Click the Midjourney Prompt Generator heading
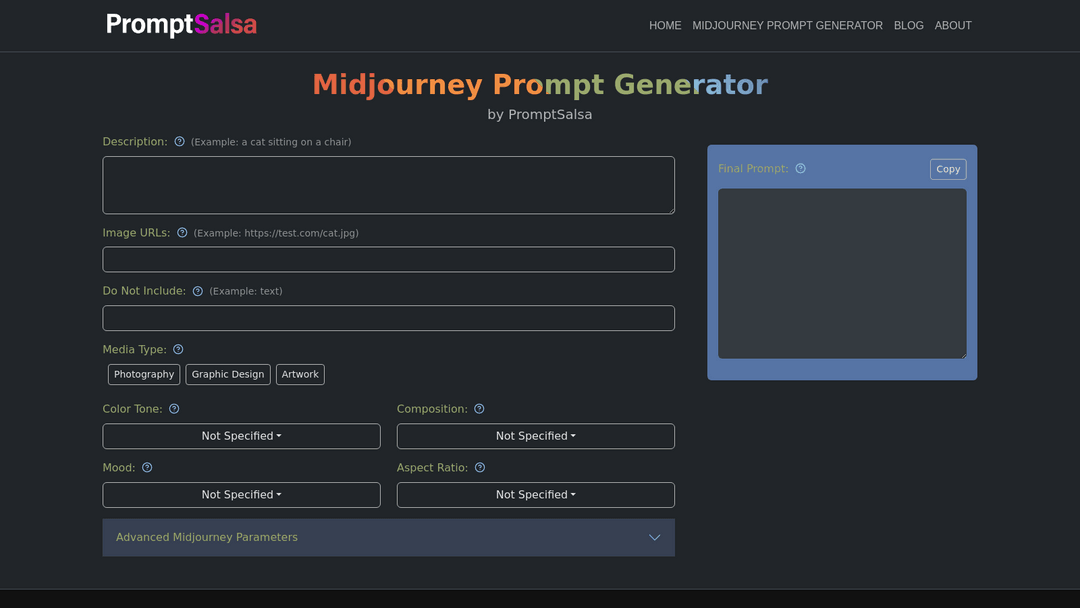Screen dimensions: 1080x608 click(540, 85)
